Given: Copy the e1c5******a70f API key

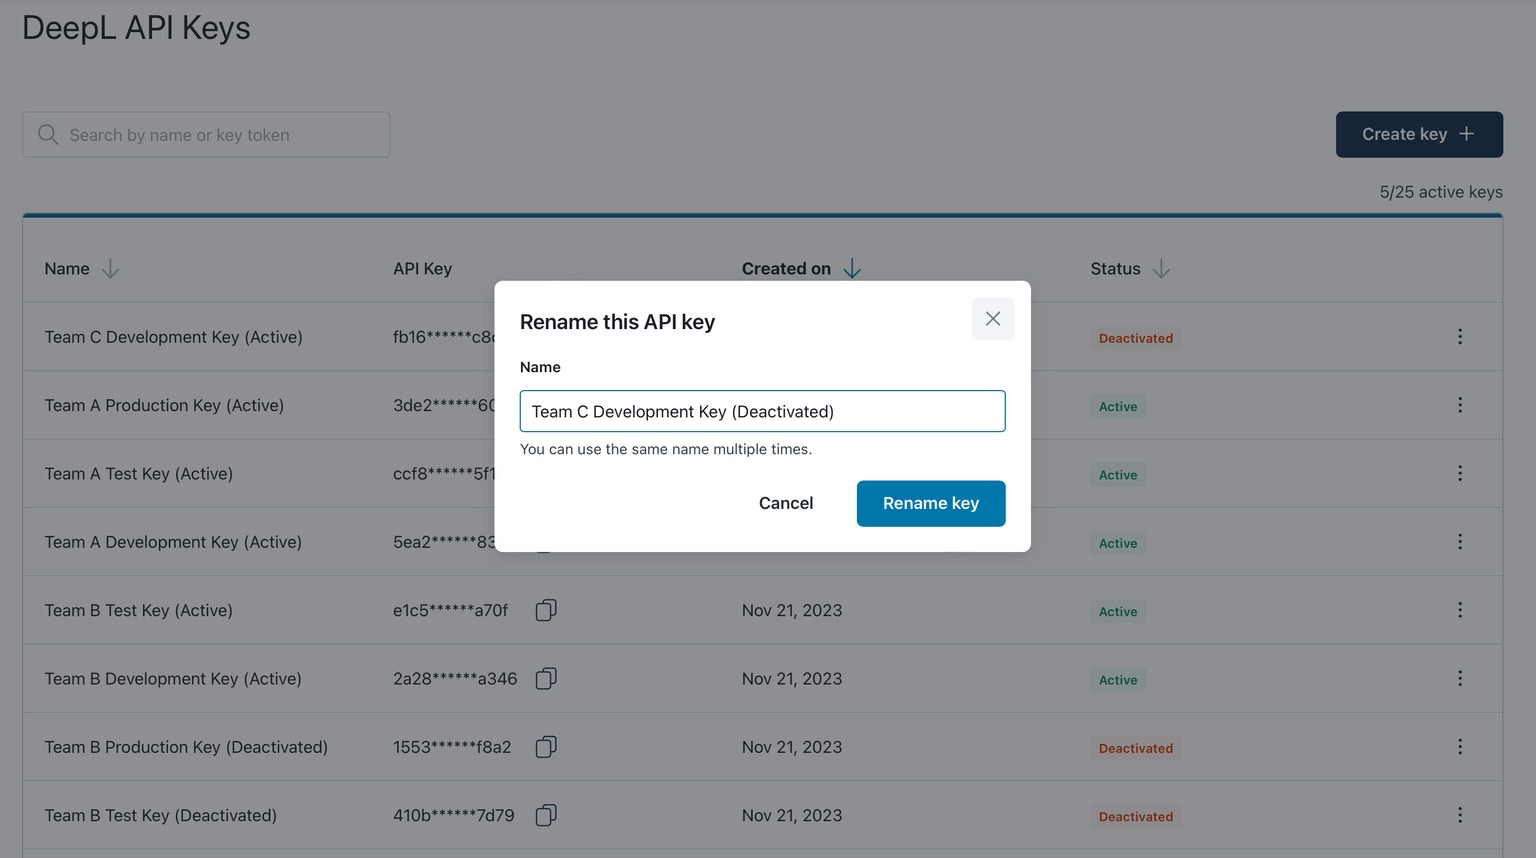Looking at the screenshot, I should point(546,610).
